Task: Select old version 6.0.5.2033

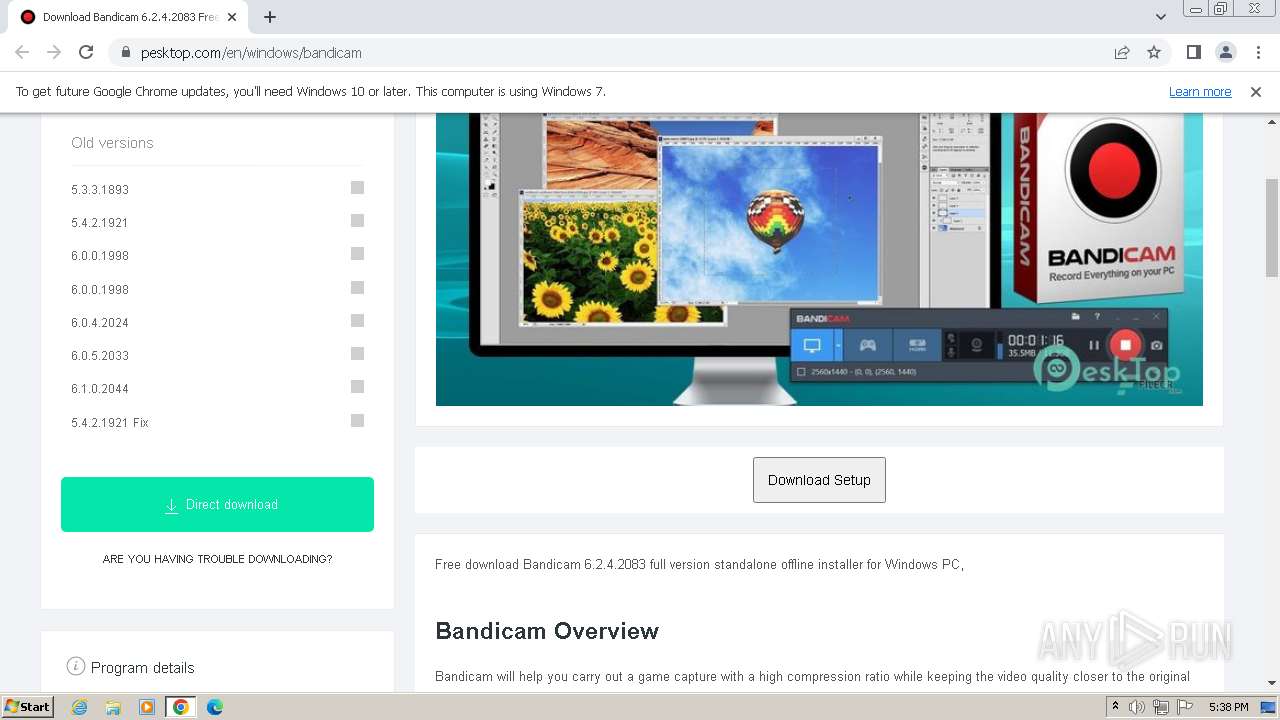Action: click(100, 355)
